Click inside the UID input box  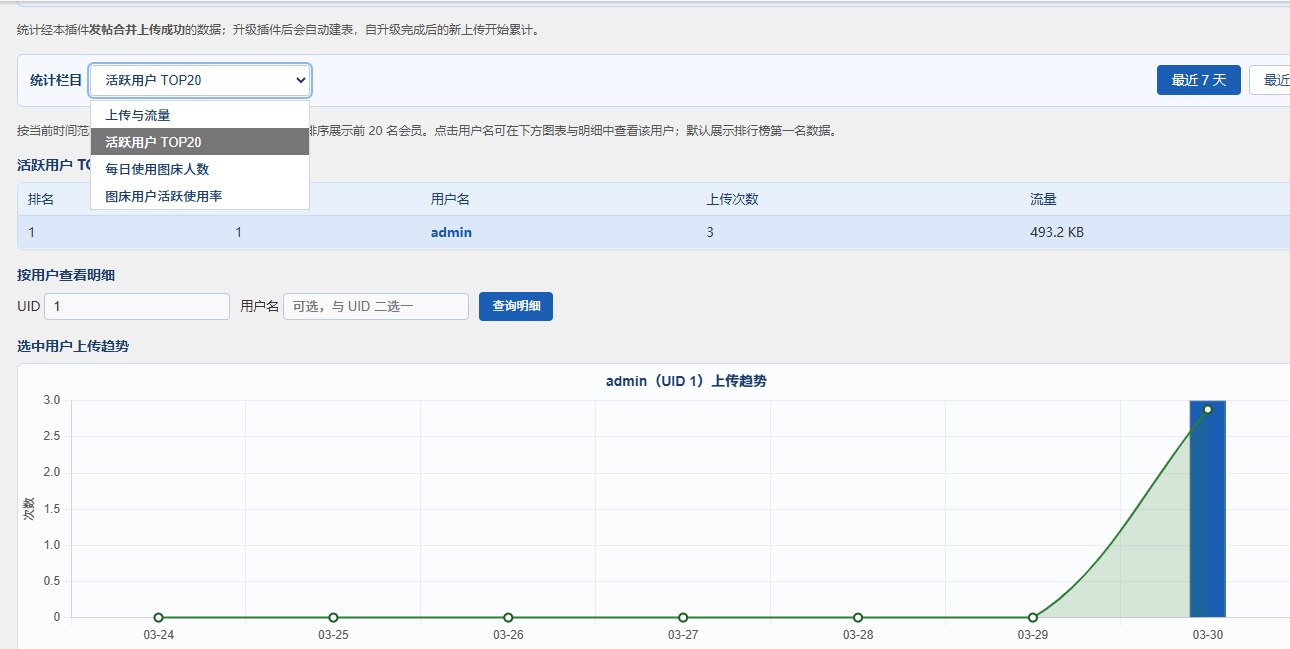point(136,306)
